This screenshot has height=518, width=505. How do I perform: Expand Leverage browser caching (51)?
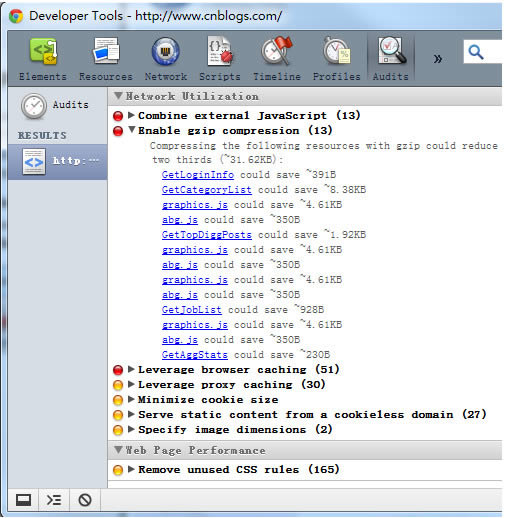click(131, 369)
